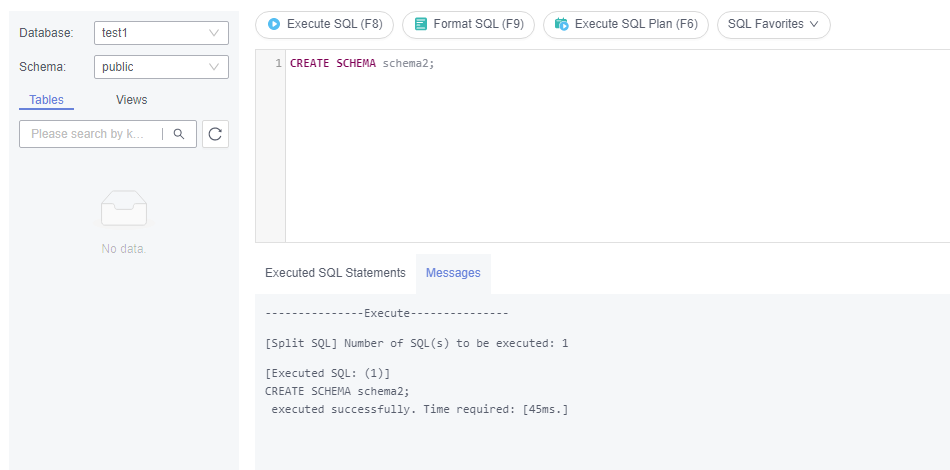Click the Execute SQL Plan (F6) button
The height and width of the screenshot is (470, 950).
626,25
